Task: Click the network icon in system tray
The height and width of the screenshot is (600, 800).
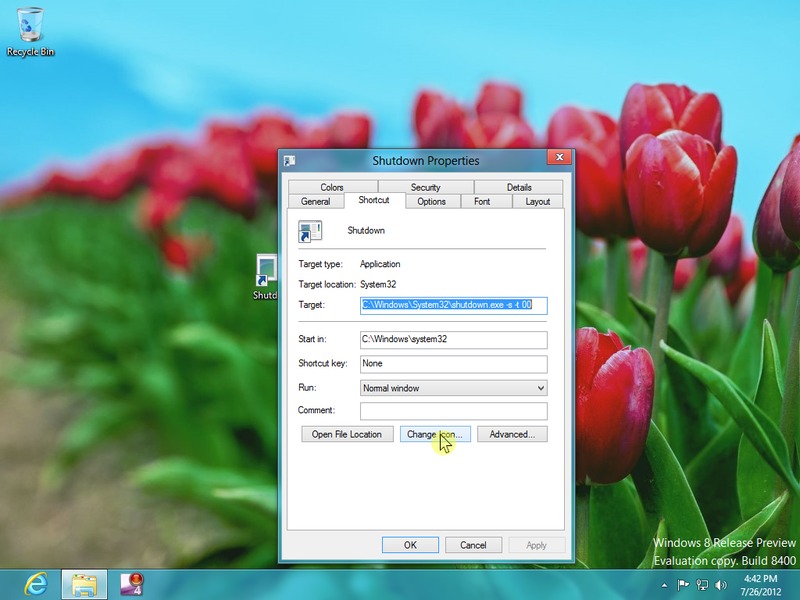Action: click(703, 585)
